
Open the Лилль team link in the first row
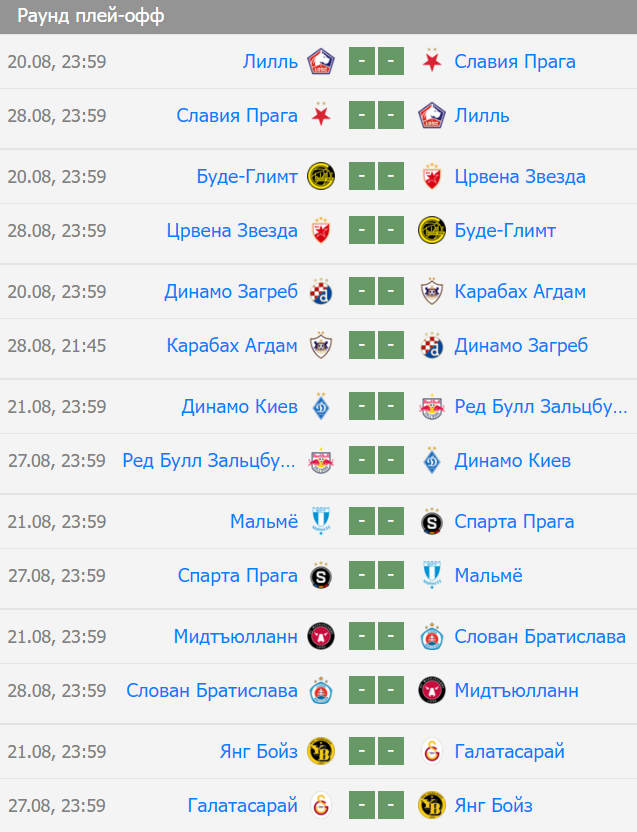pyautogui.click(x=270, y=62)
